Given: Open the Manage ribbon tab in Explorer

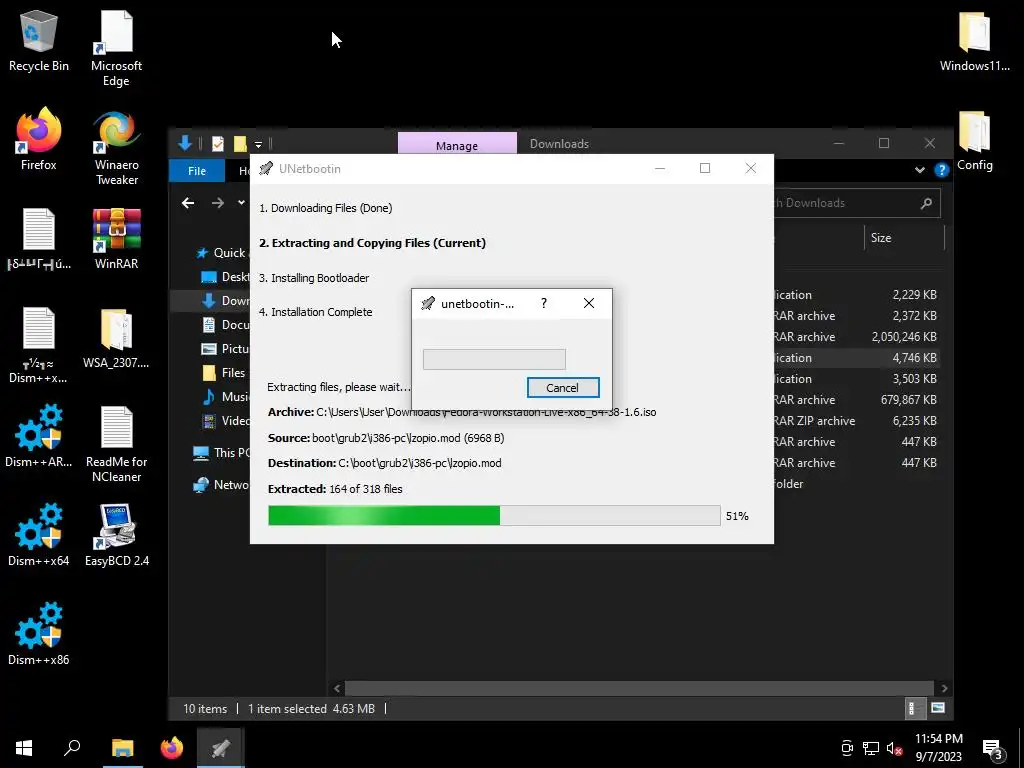Looking at the screenshot, I should (456, 143).
